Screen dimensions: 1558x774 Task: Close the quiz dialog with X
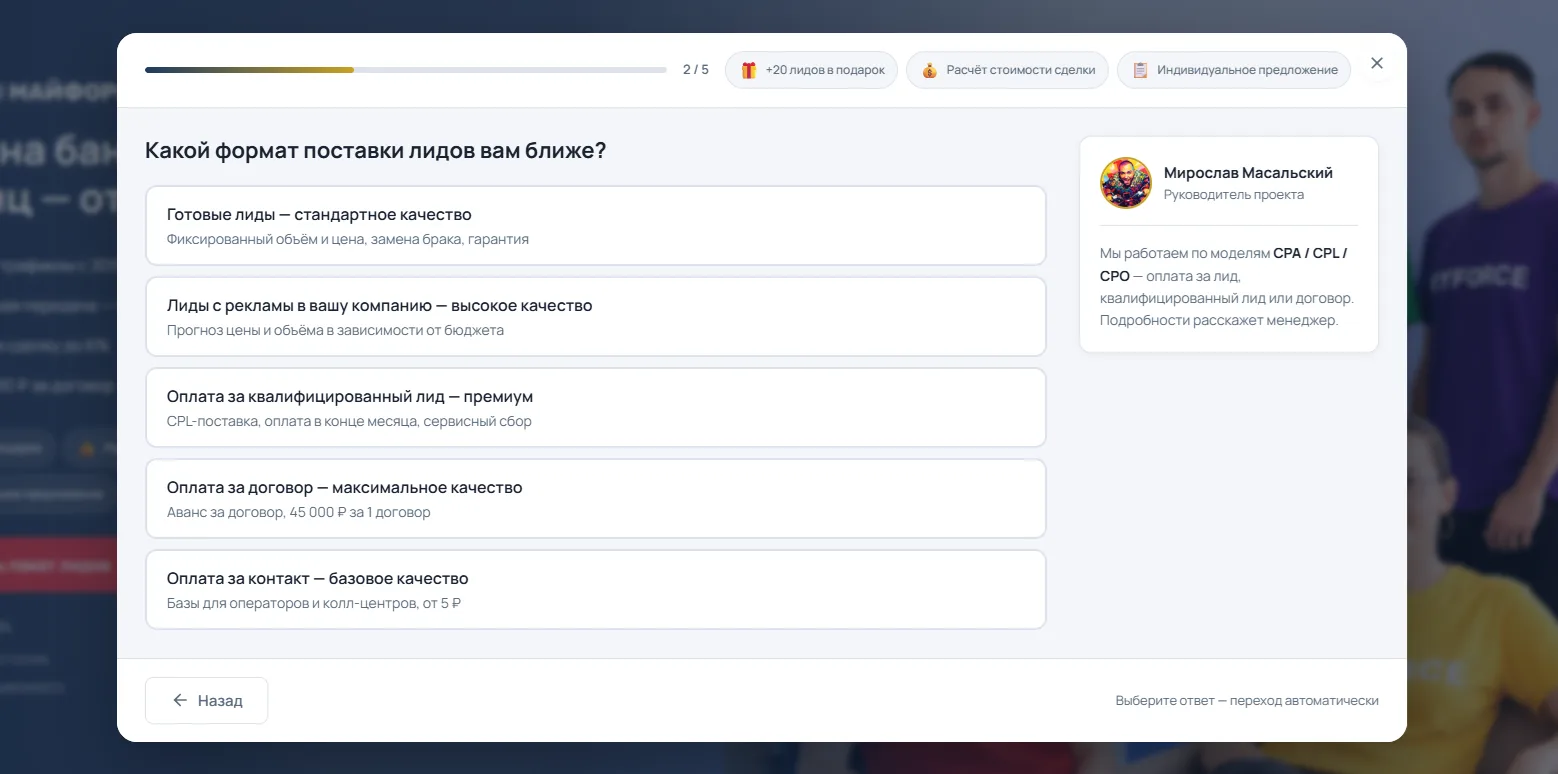coord(1377,63)
